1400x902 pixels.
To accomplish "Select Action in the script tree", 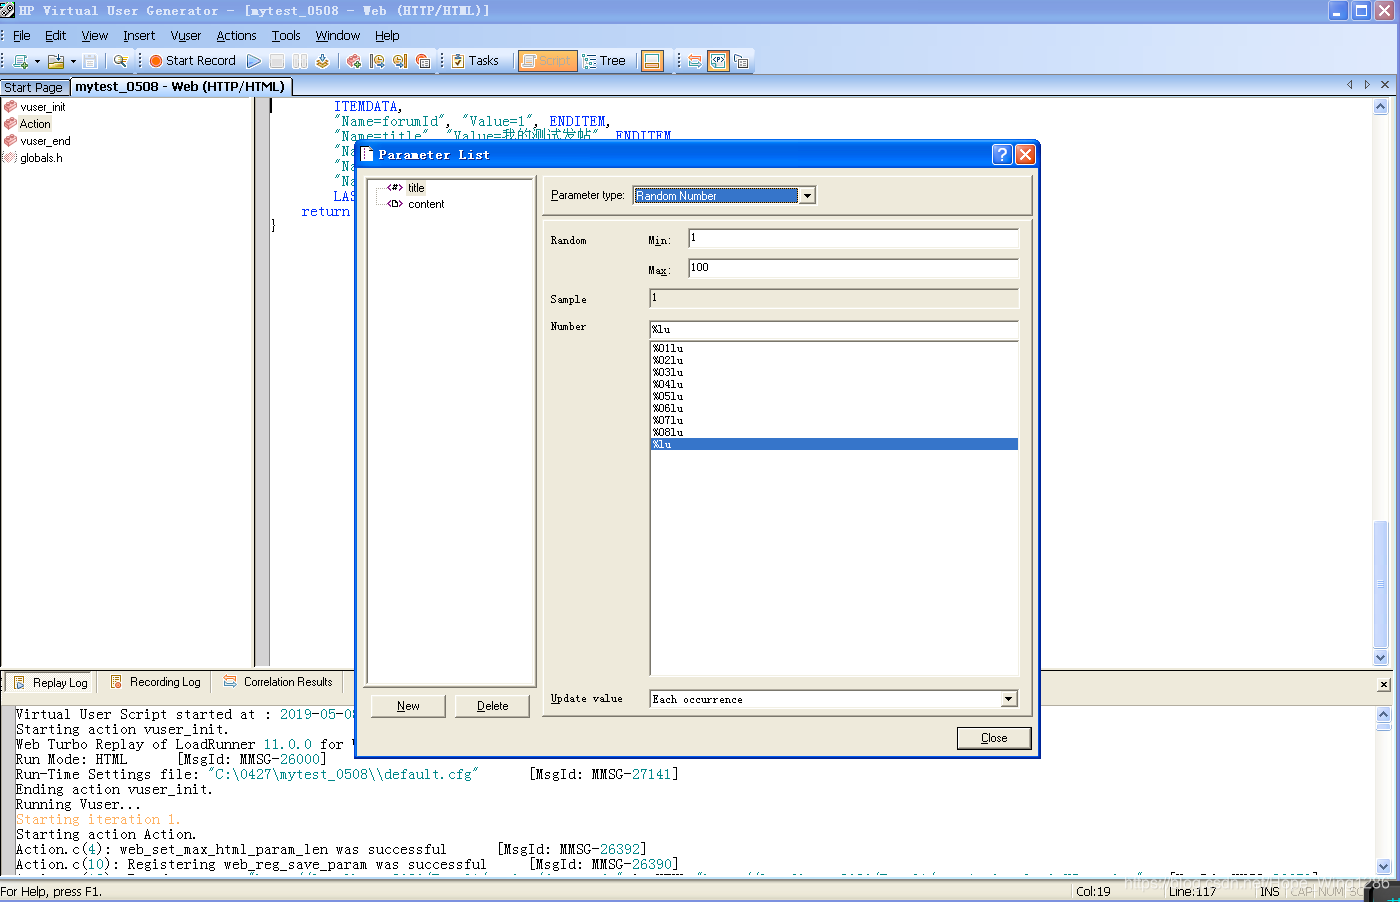I will (x=35, y=124).
